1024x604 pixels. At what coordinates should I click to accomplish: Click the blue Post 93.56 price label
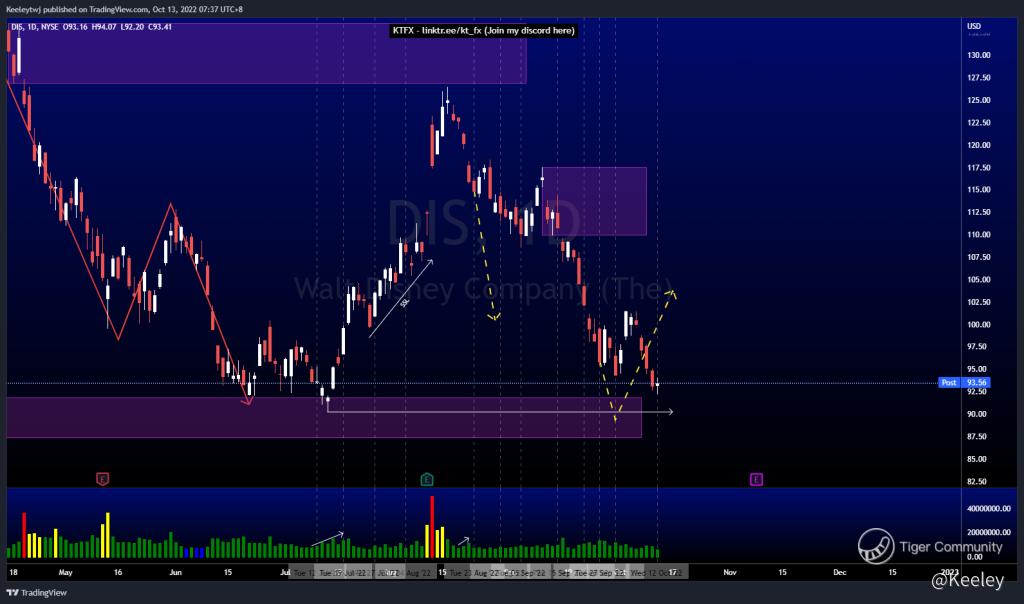[965, 383]
